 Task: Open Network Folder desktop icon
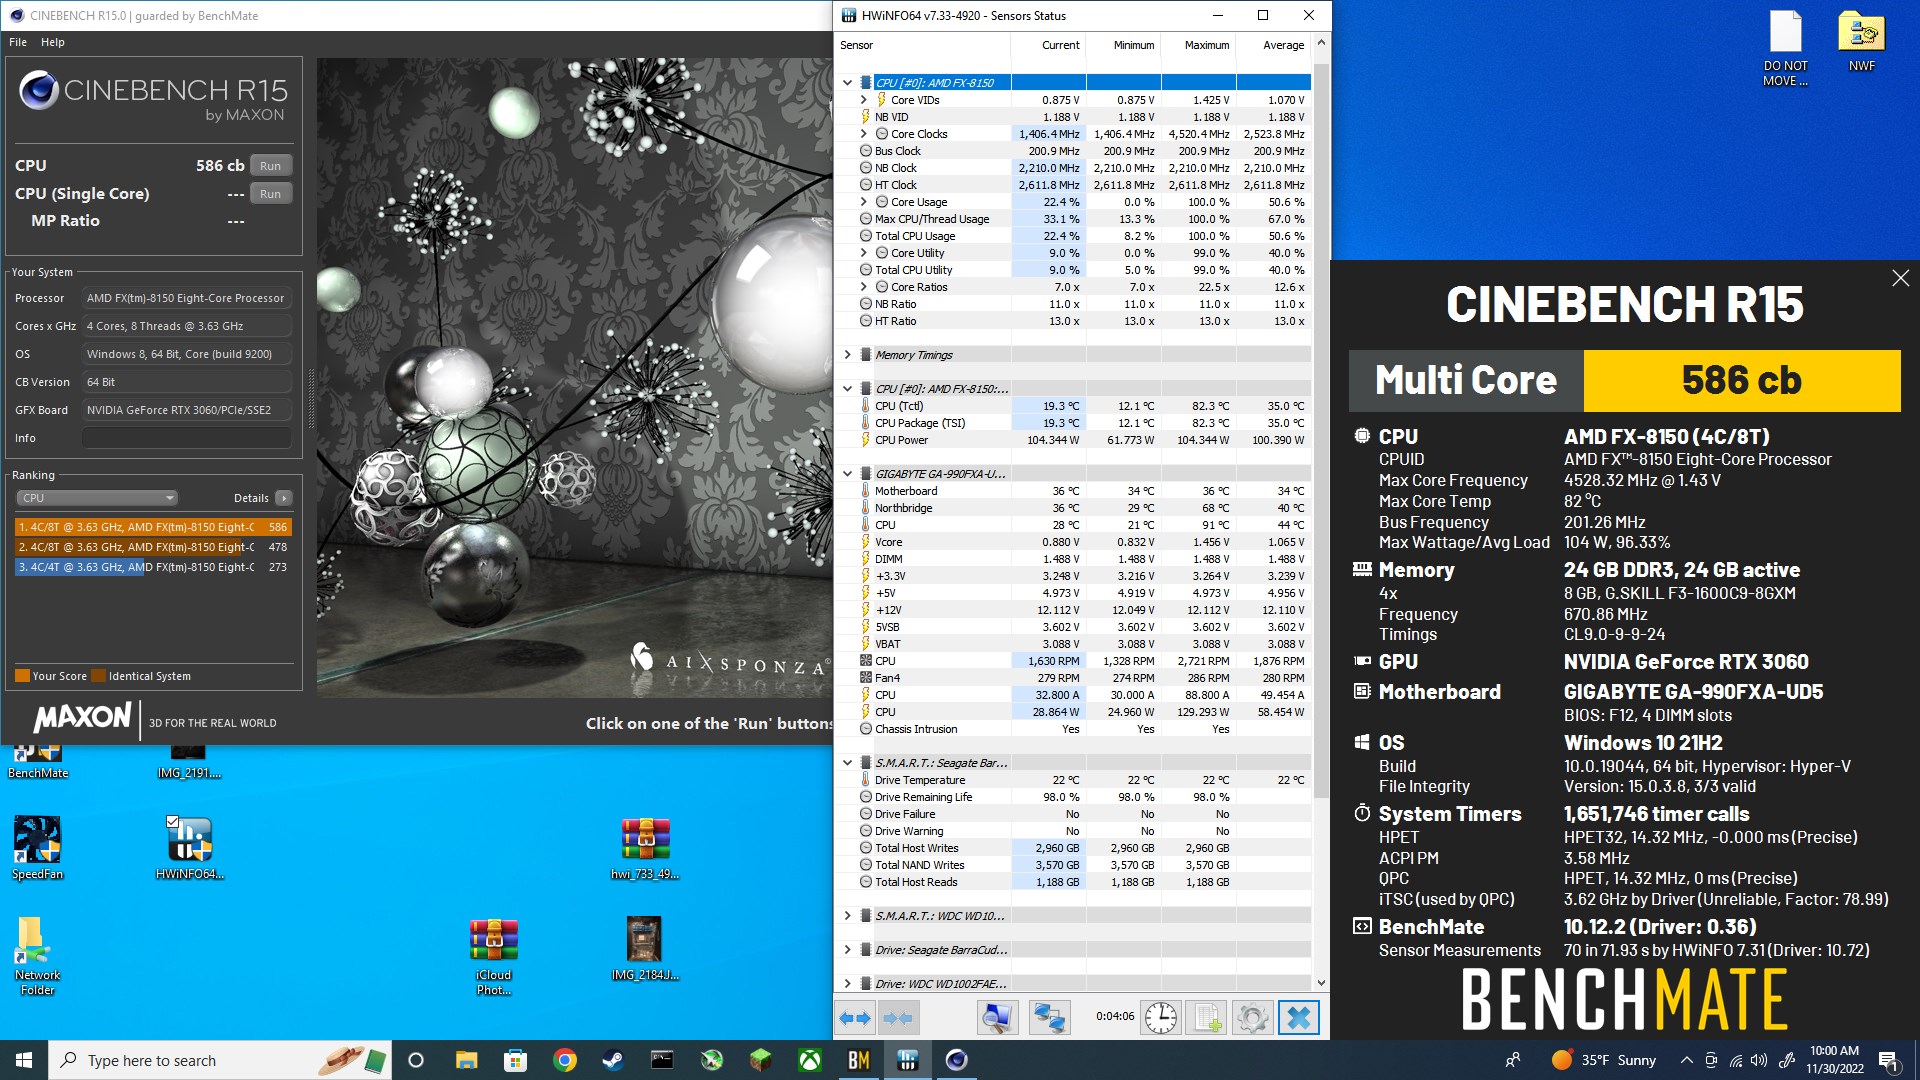tap(37, 955)
